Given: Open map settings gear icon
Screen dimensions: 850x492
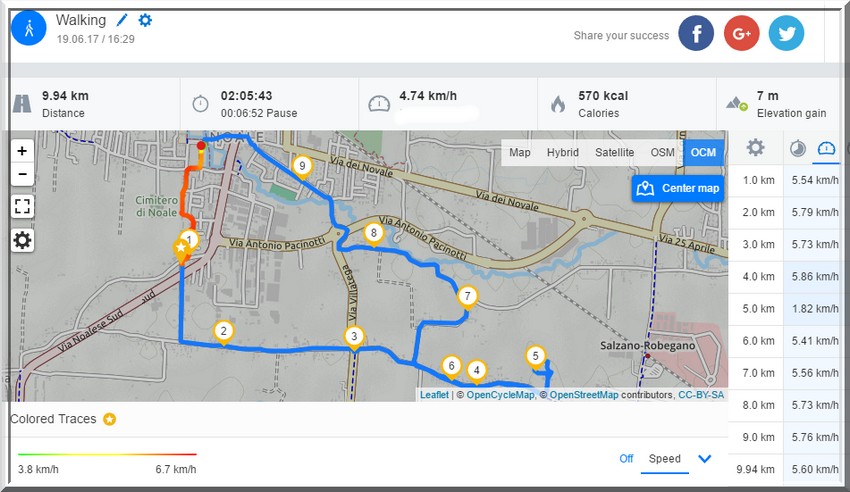Looking at the screenshot, I should [22, 240].
